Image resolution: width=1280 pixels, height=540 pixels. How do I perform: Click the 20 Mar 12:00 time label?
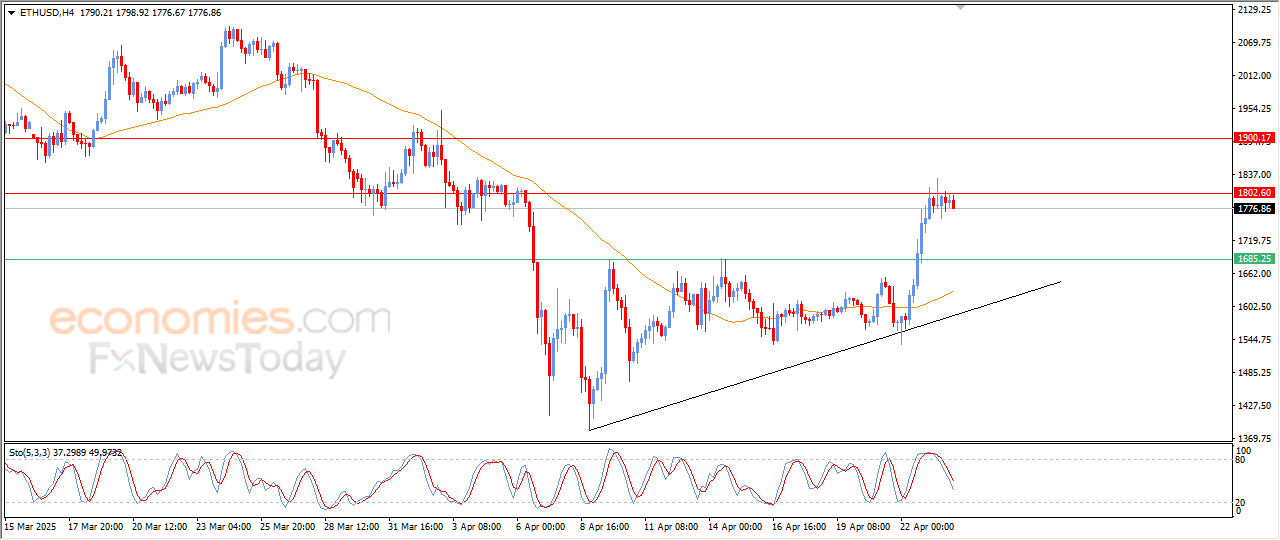click(x=160, y=525)
